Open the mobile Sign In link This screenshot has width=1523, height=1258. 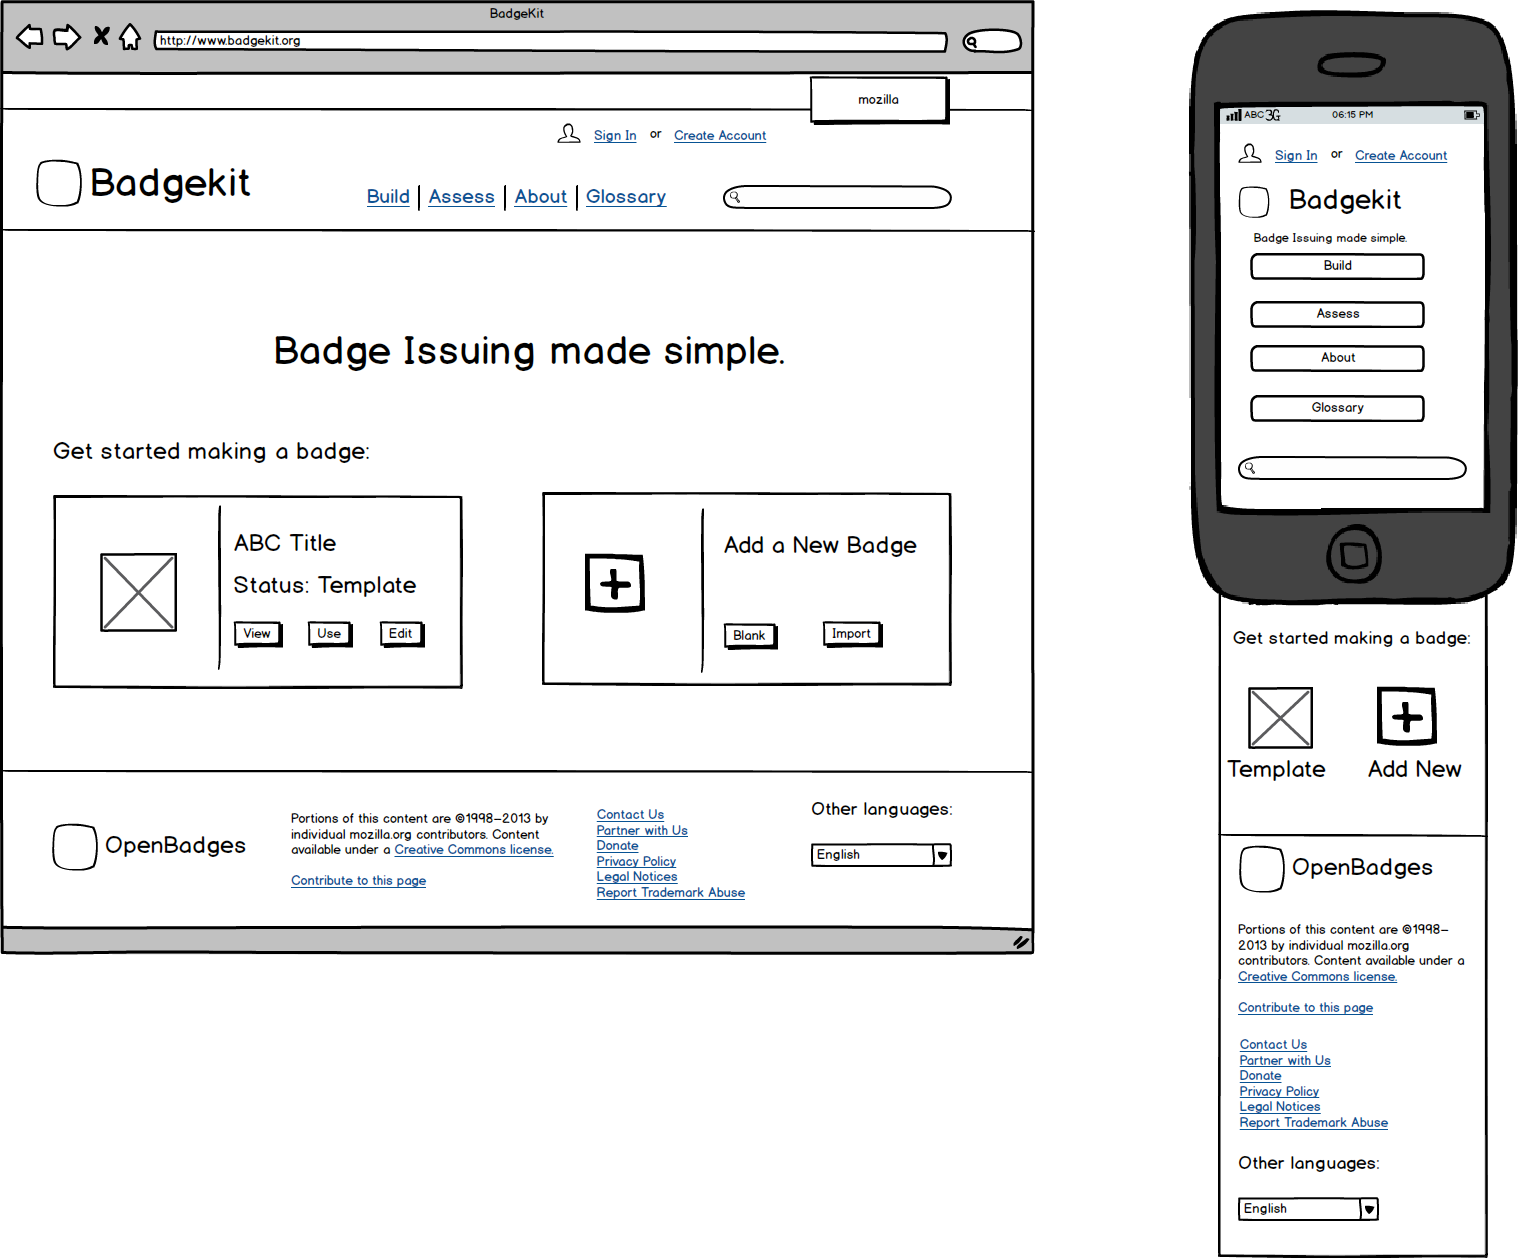point(1296,156)
